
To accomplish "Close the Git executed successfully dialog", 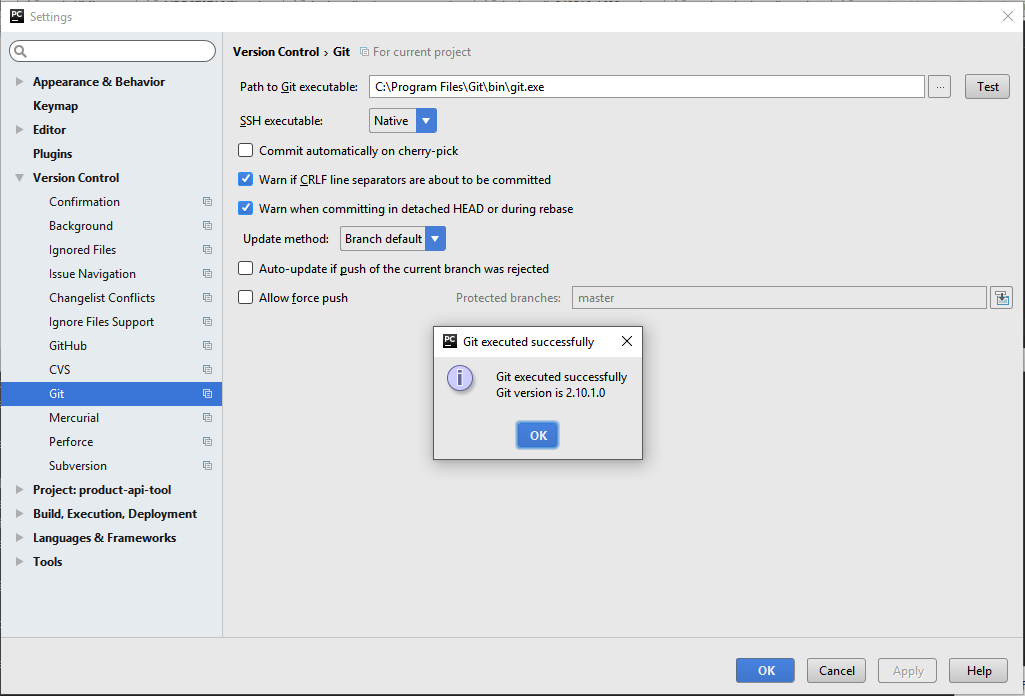I will pos(626,341).
